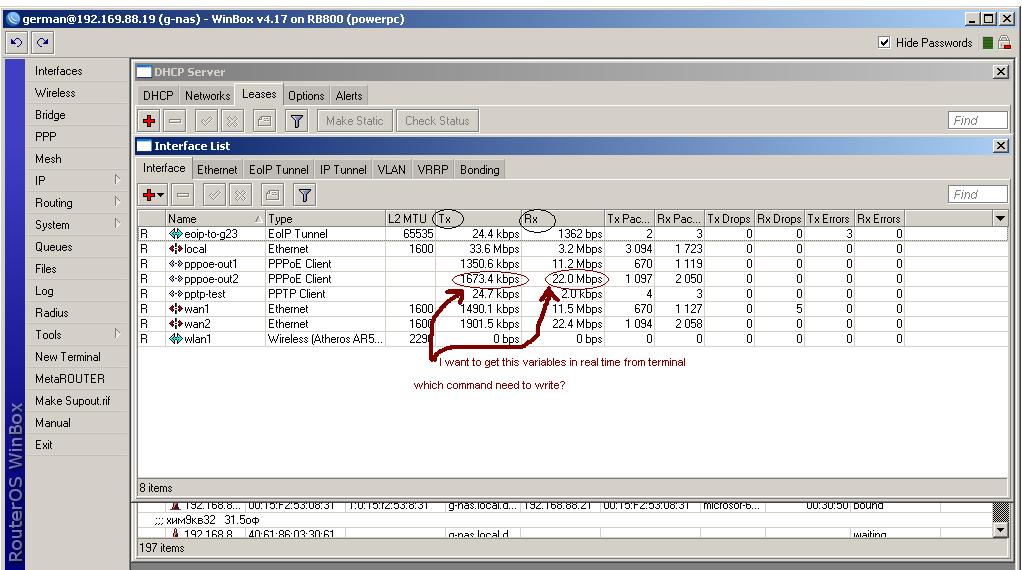The width and height of the screenshot is (1022, 570).
Task: Switch to Leases tab in DHCP Server
Action: click(259, 94)
